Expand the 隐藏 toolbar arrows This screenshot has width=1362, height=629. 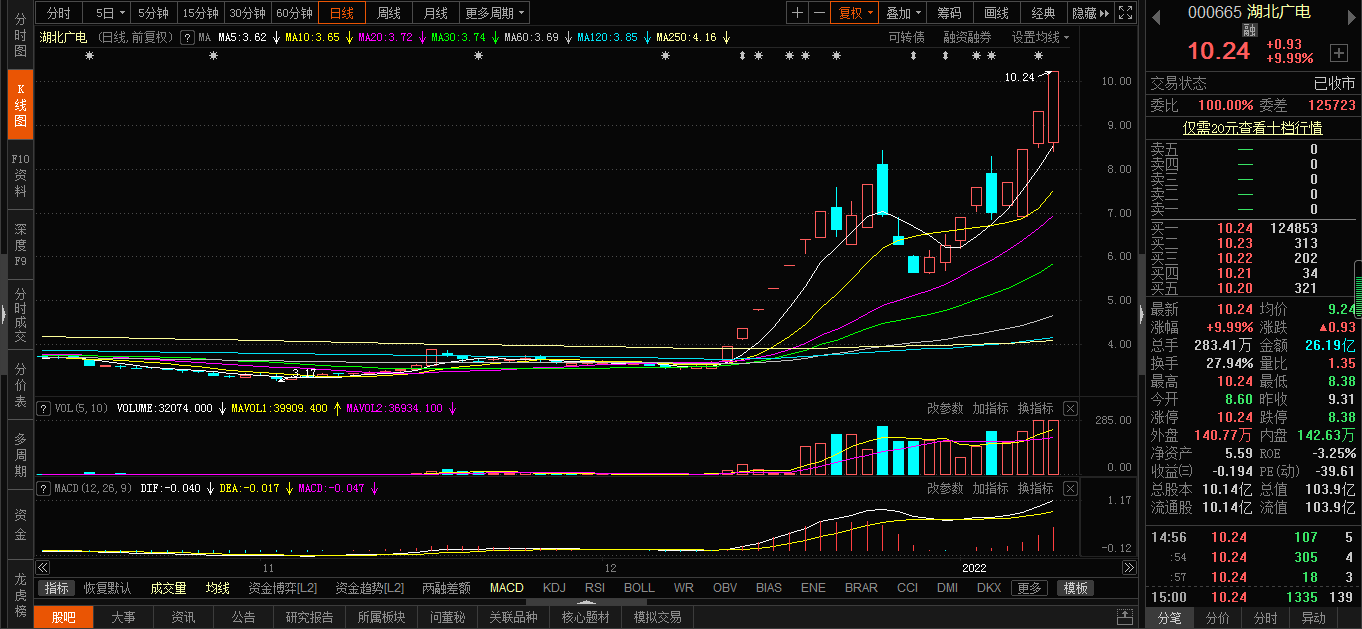[1091, 13]
